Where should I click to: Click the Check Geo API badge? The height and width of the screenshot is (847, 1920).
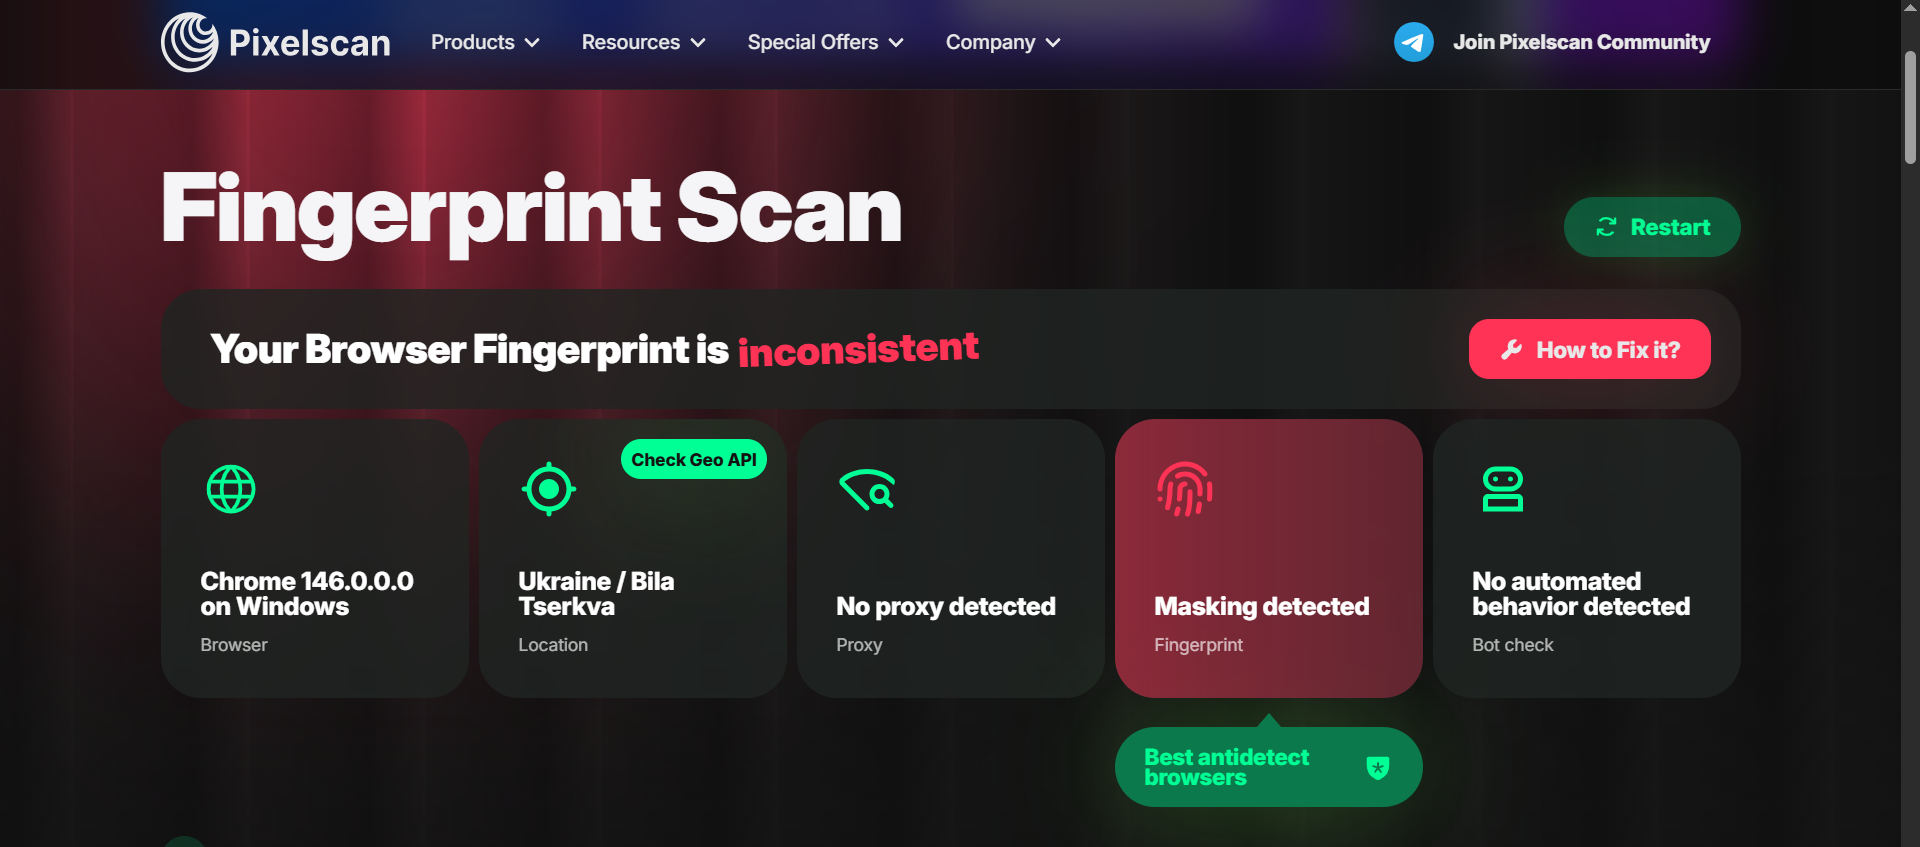point(694,459)
